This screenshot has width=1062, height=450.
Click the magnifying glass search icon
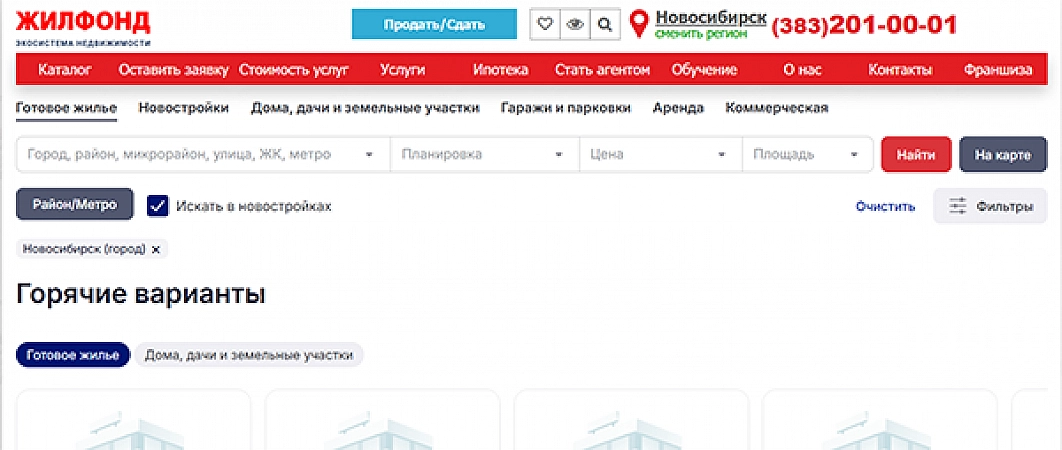[606, 25]
